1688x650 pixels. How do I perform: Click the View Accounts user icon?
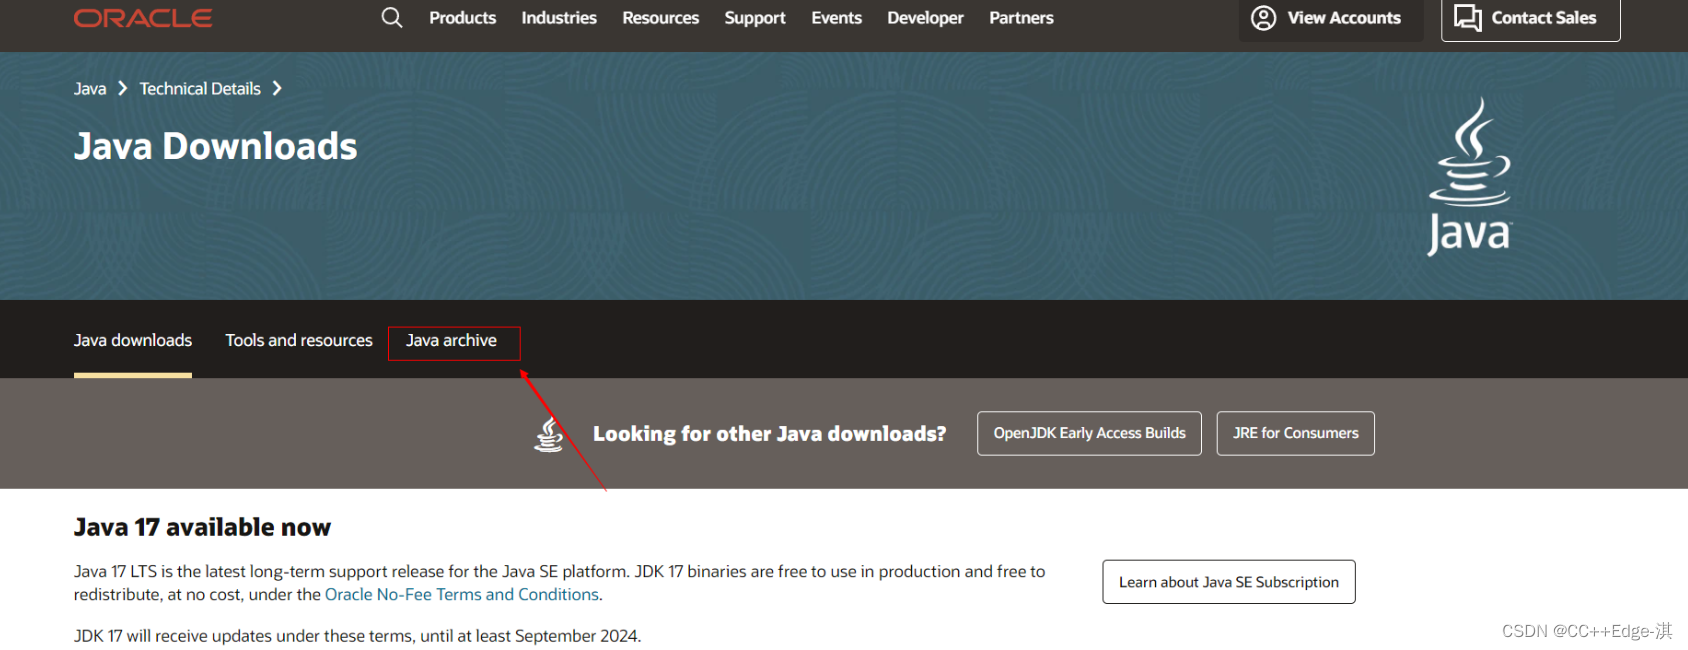(1264, 18)
